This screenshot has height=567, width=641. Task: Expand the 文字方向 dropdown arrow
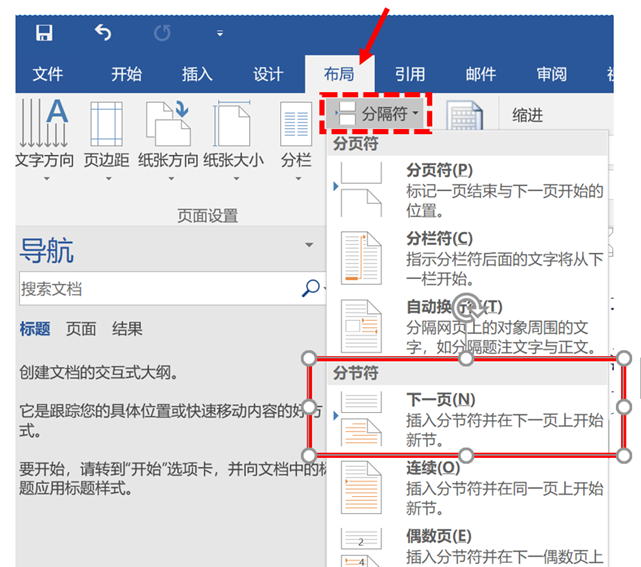(47, 179)
